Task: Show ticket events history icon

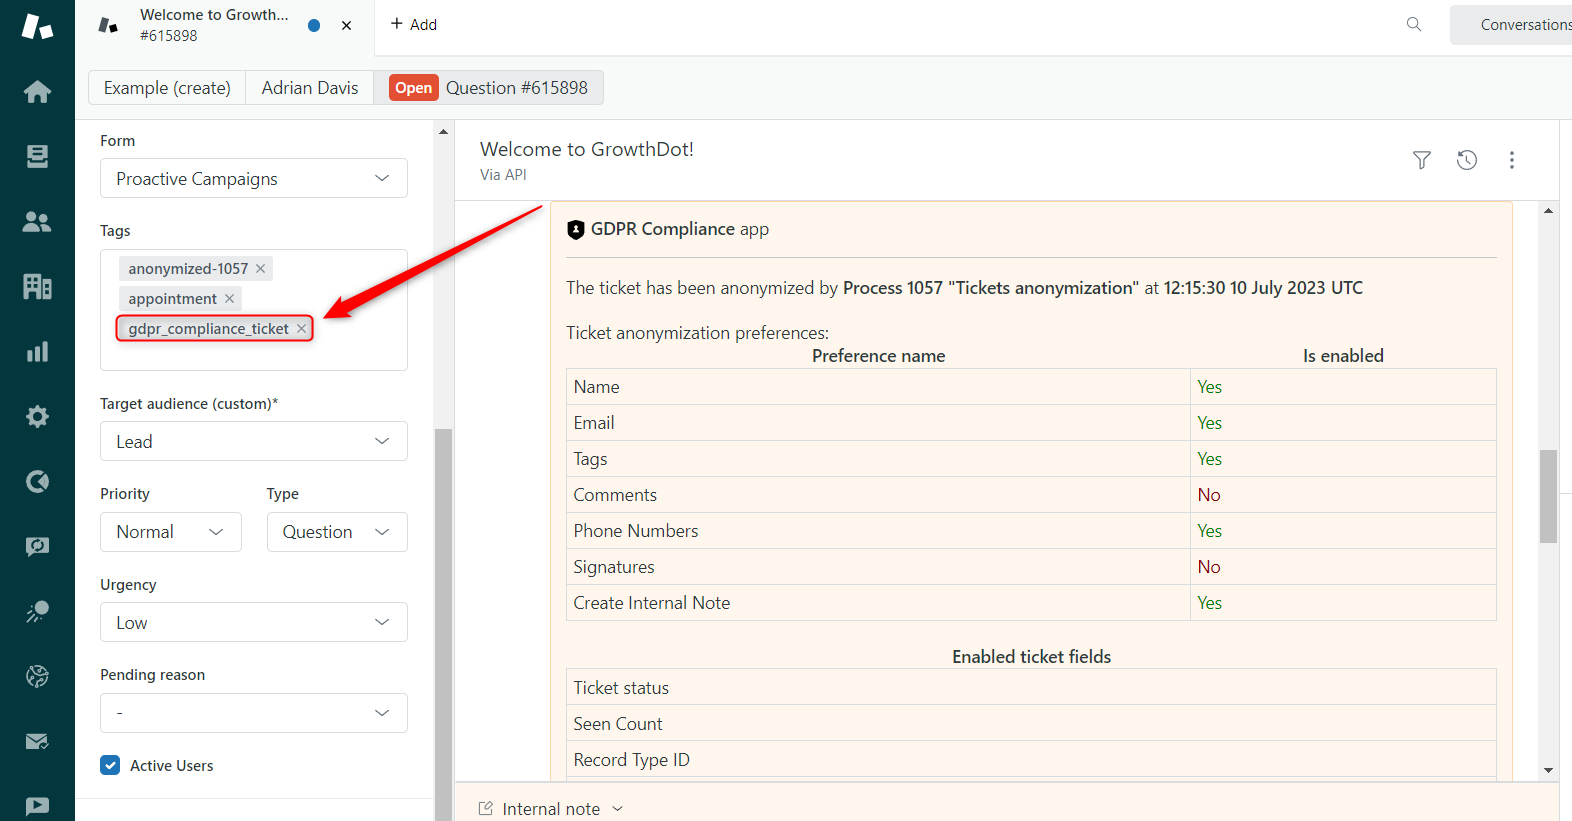Action: [x=1467, y=160]
